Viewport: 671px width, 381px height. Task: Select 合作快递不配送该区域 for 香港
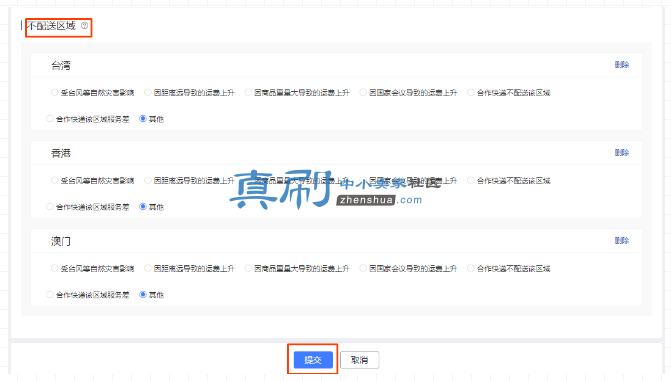pyautogui.click(x=471, y=181)
